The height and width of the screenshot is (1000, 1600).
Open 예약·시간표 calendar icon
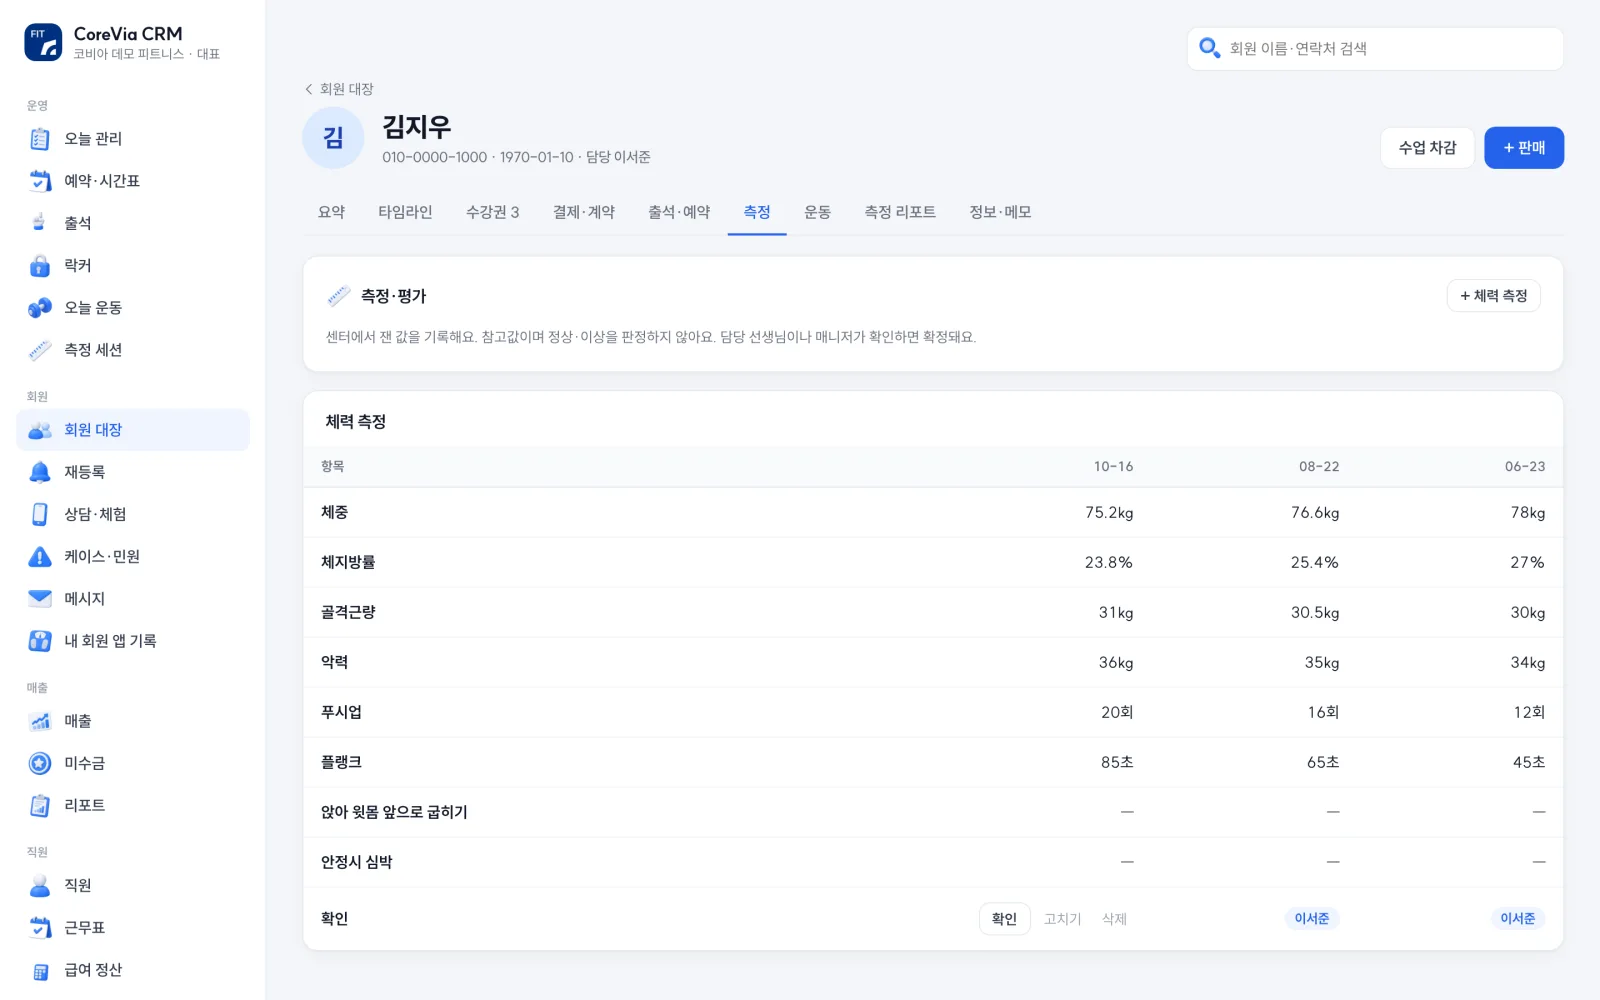point(40,181)
